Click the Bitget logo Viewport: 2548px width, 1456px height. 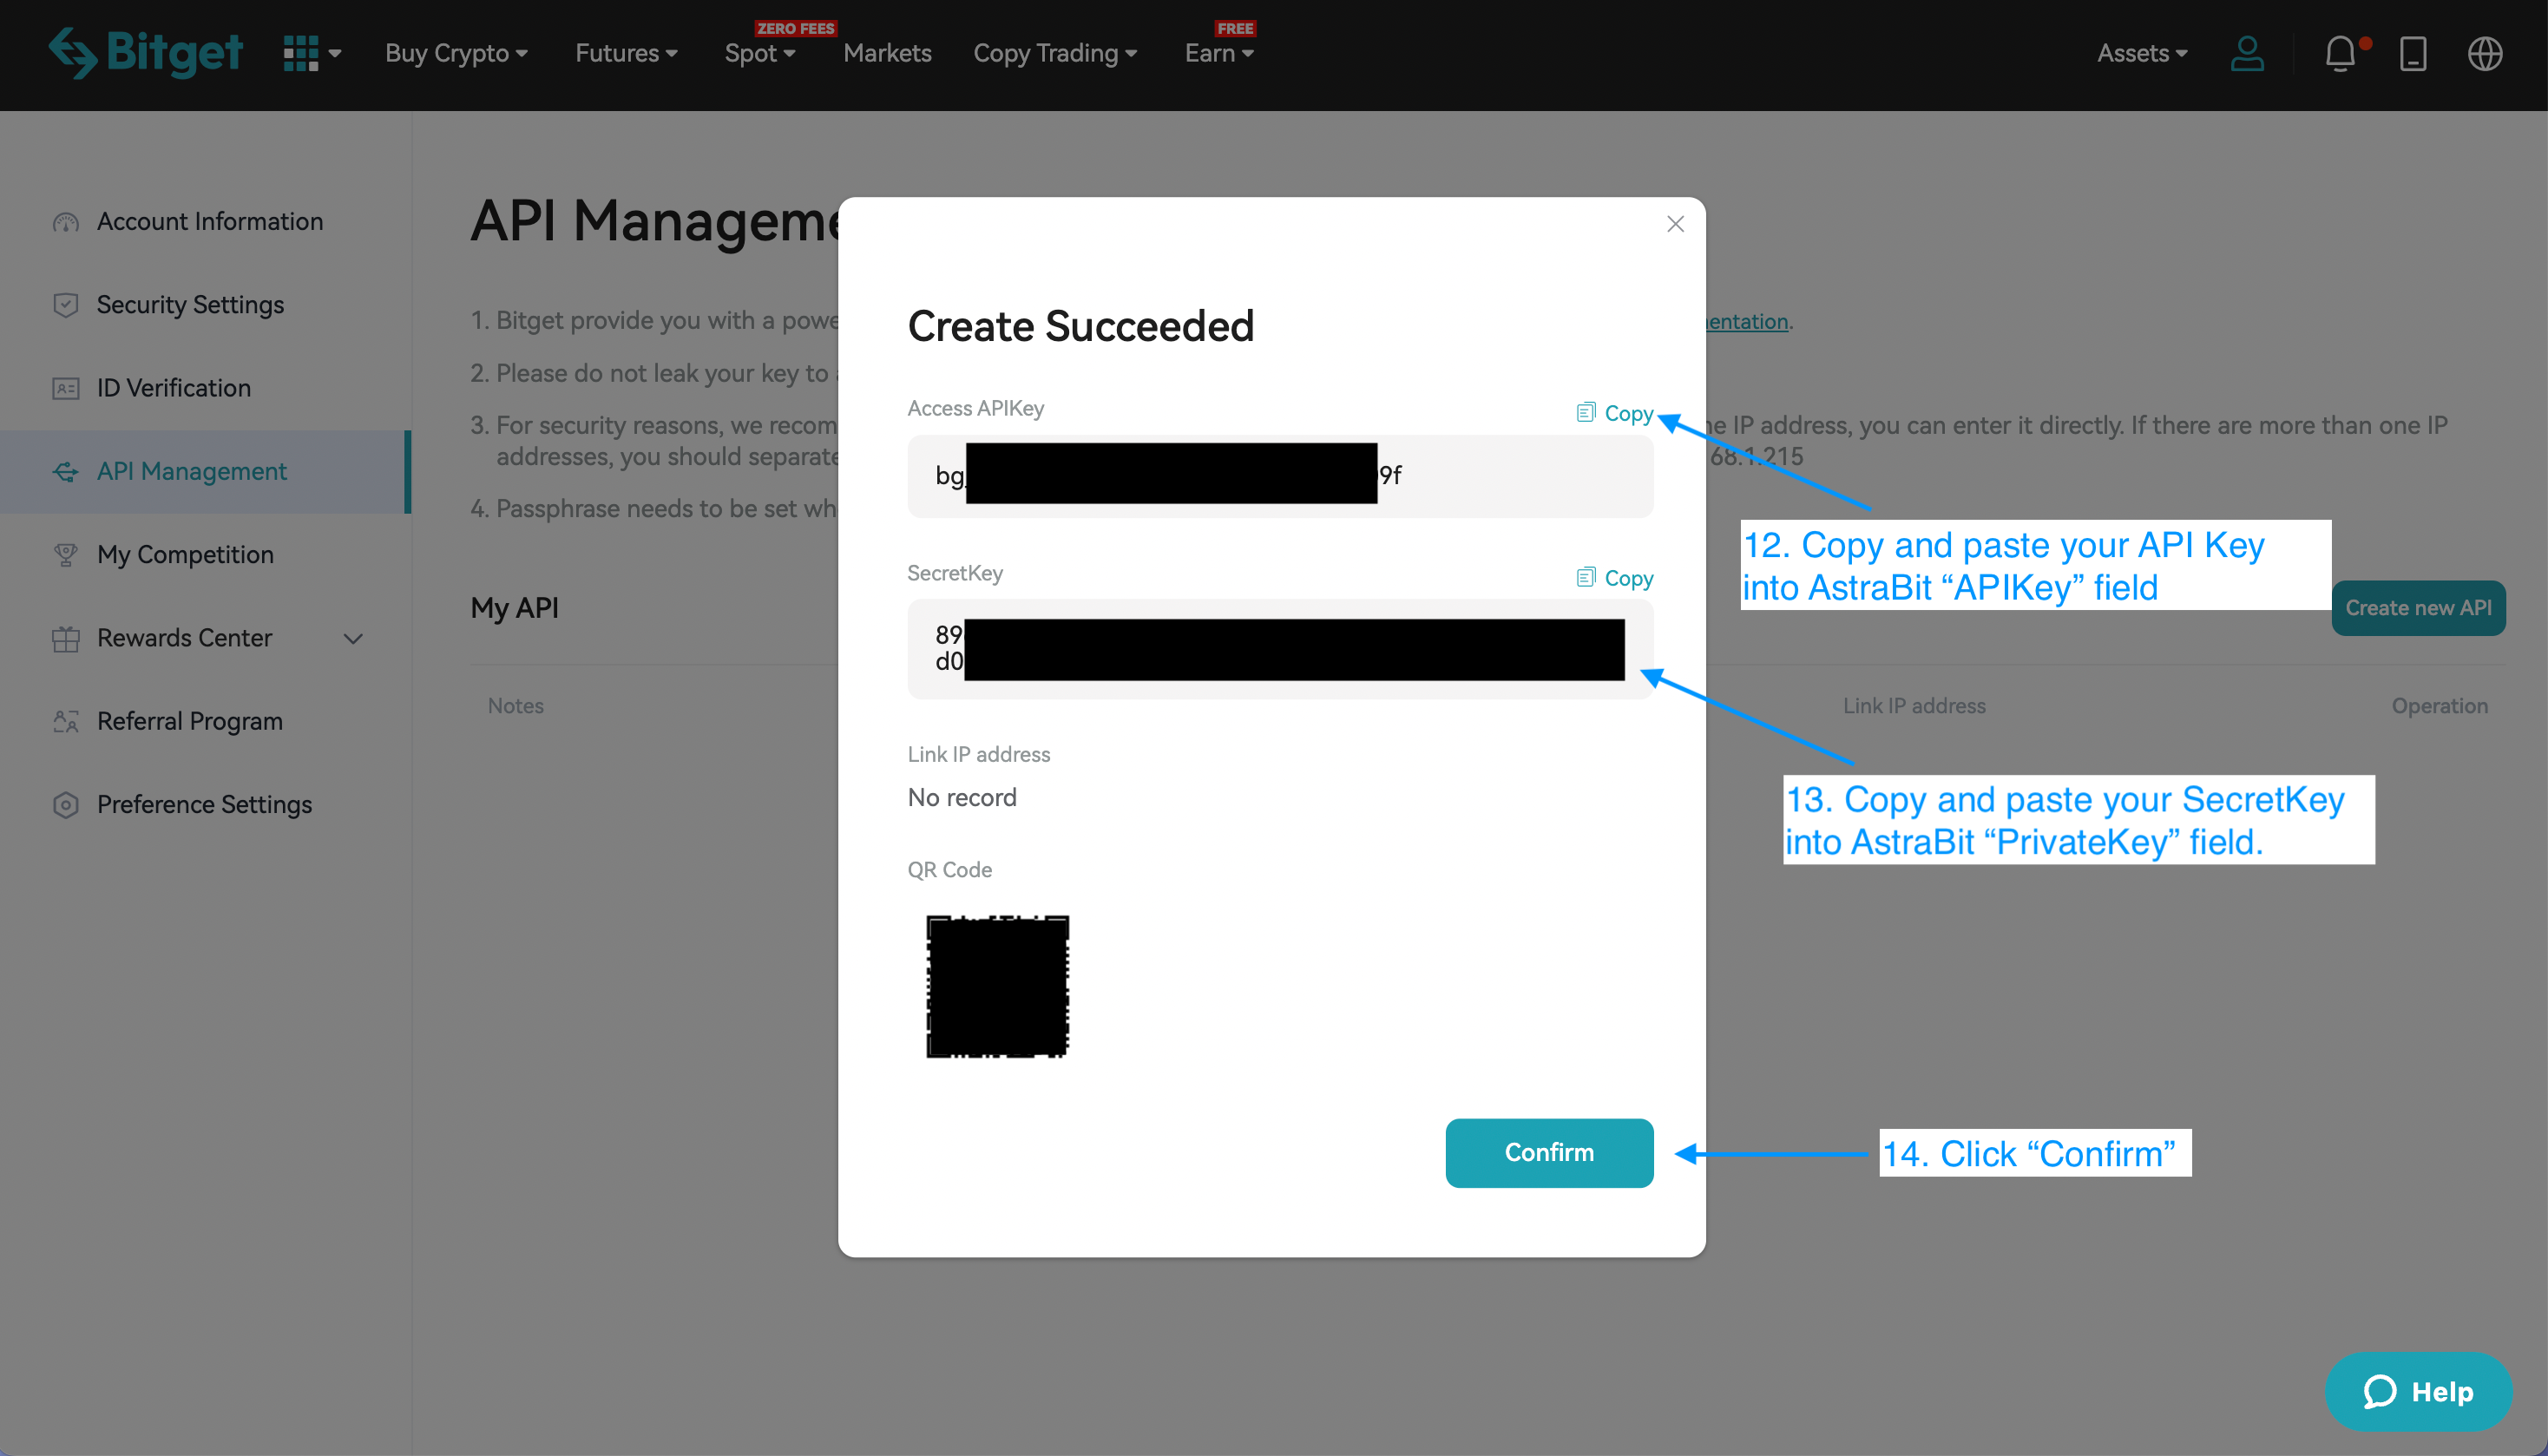[145, 53]
